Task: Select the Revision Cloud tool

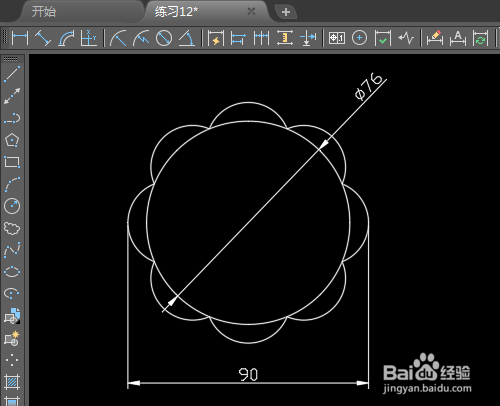Action: tap(12, 228)
